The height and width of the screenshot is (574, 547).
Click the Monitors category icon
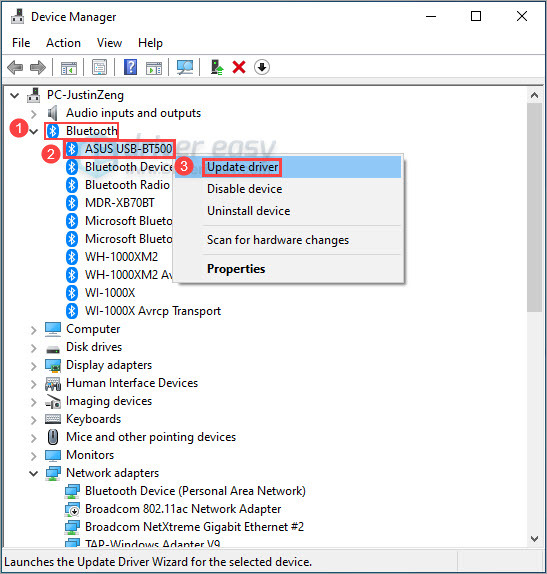coord(53,455)
